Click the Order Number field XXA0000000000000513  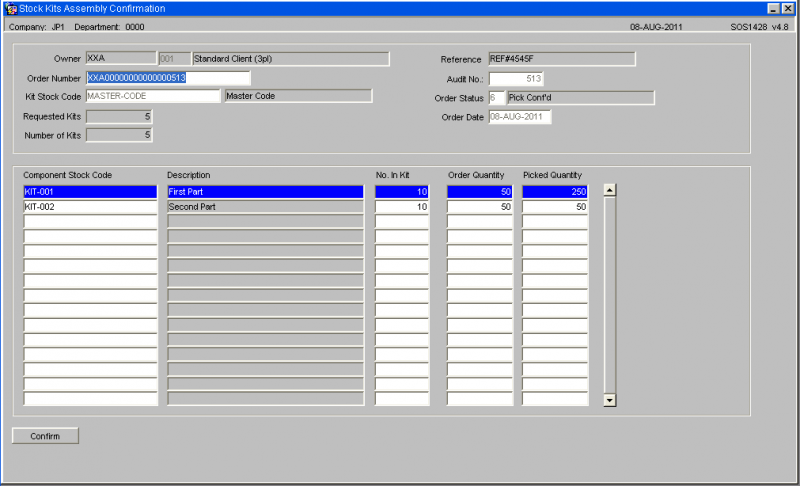pos(168,78)
